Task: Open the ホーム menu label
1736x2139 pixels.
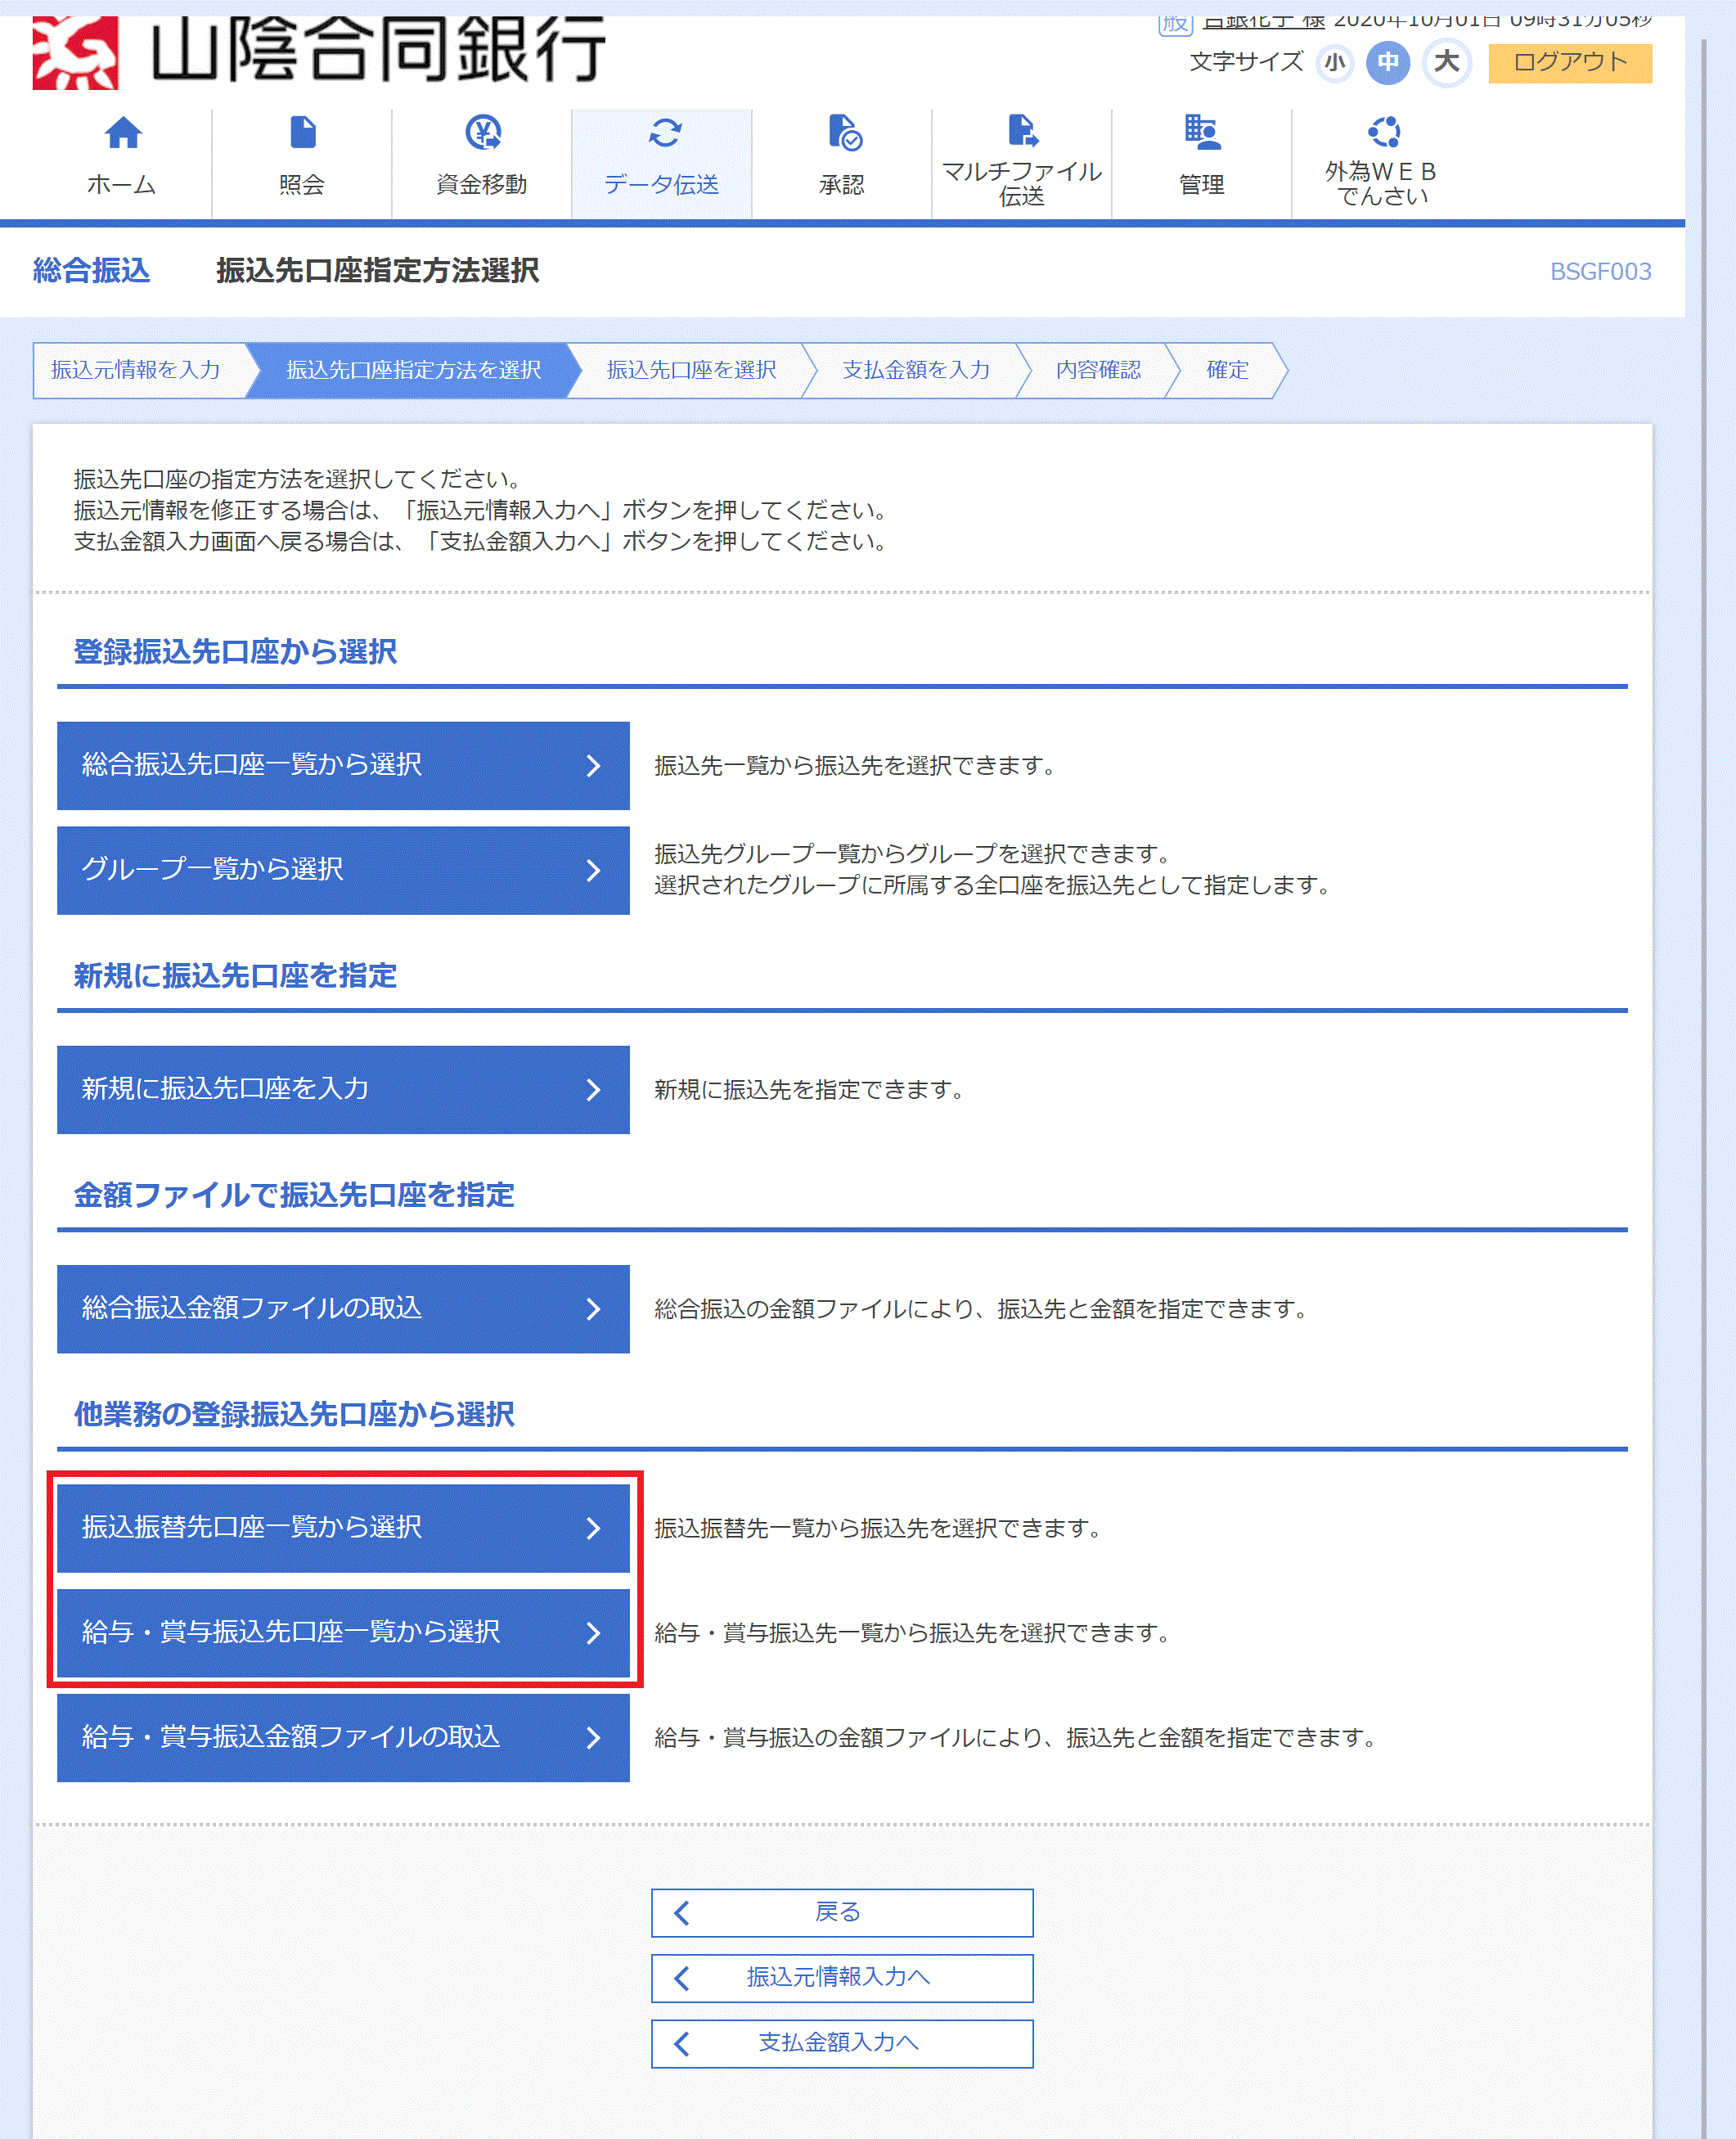Action: pos(122,184)
